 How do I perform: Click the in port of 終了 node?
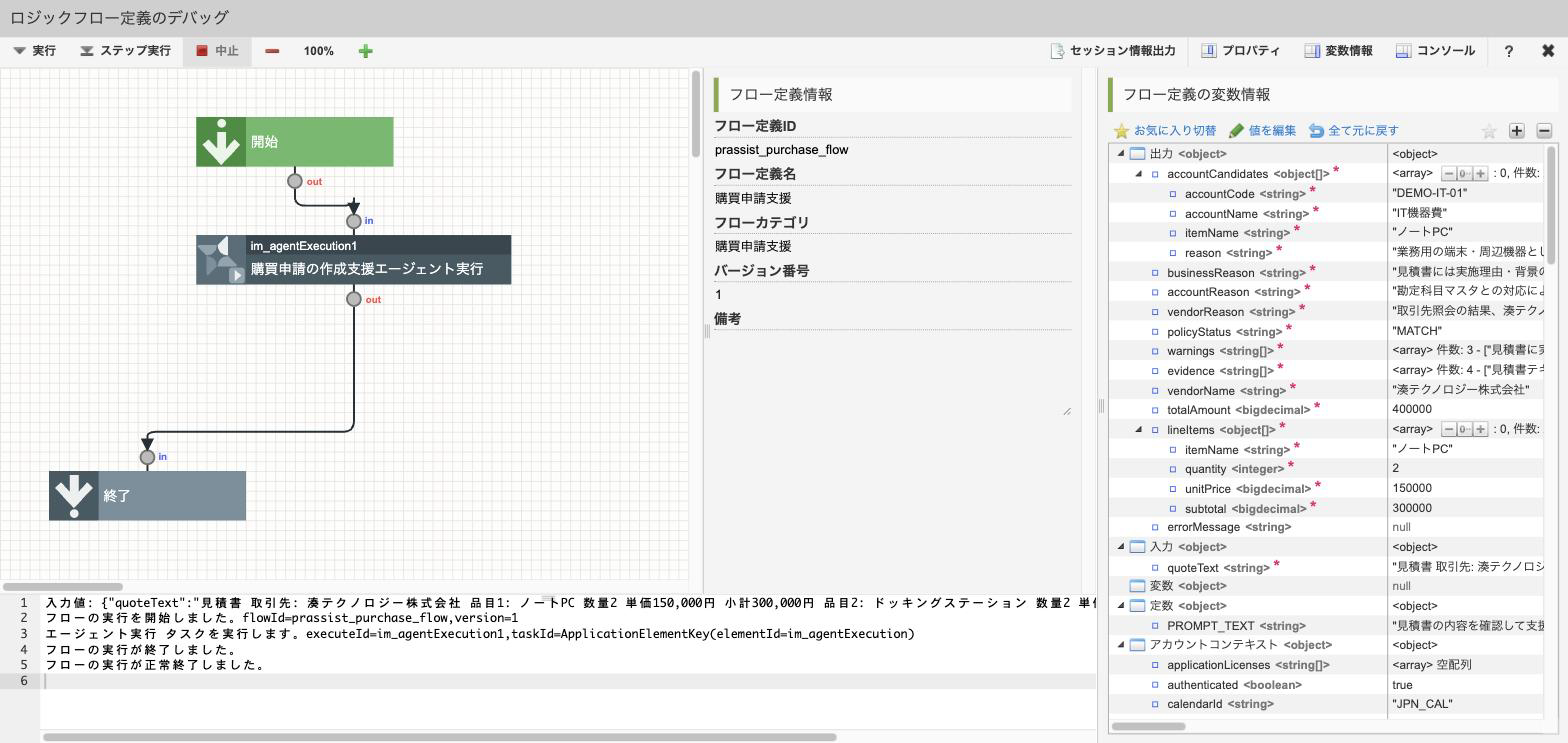148,457
